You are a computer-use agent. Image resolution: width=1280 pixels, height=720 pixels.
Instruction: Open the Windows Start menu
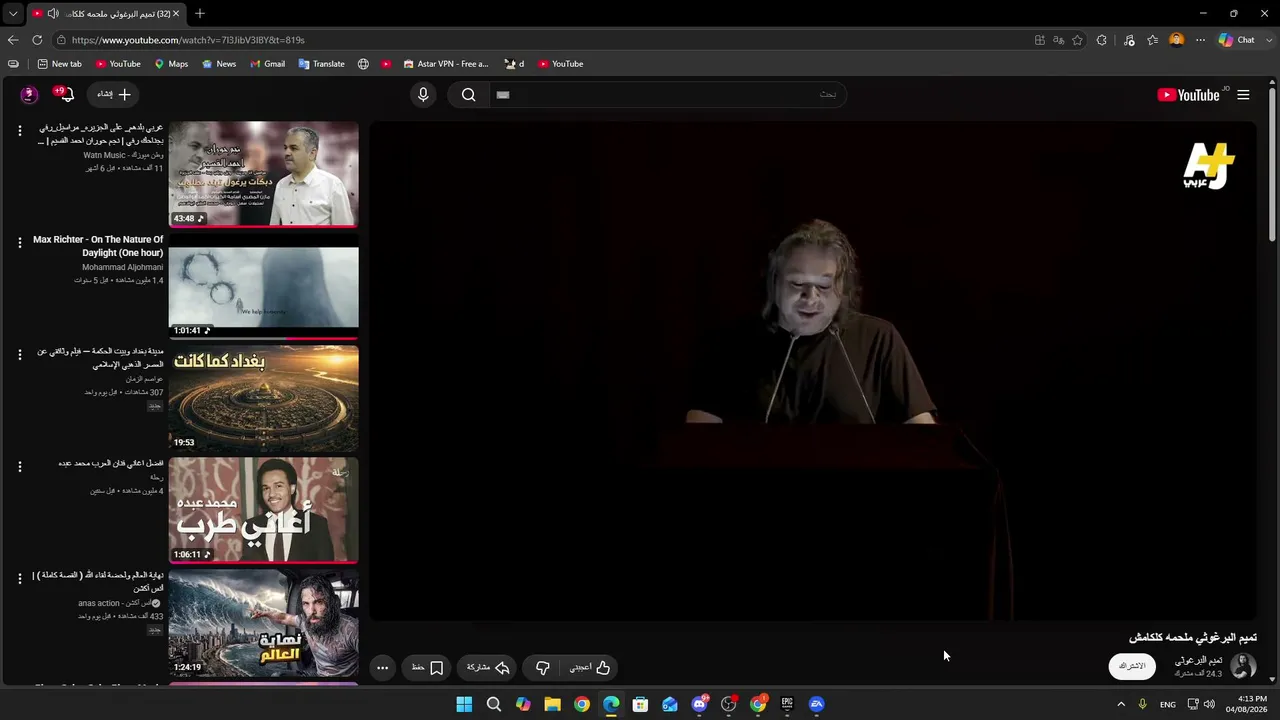pos(464,705)
